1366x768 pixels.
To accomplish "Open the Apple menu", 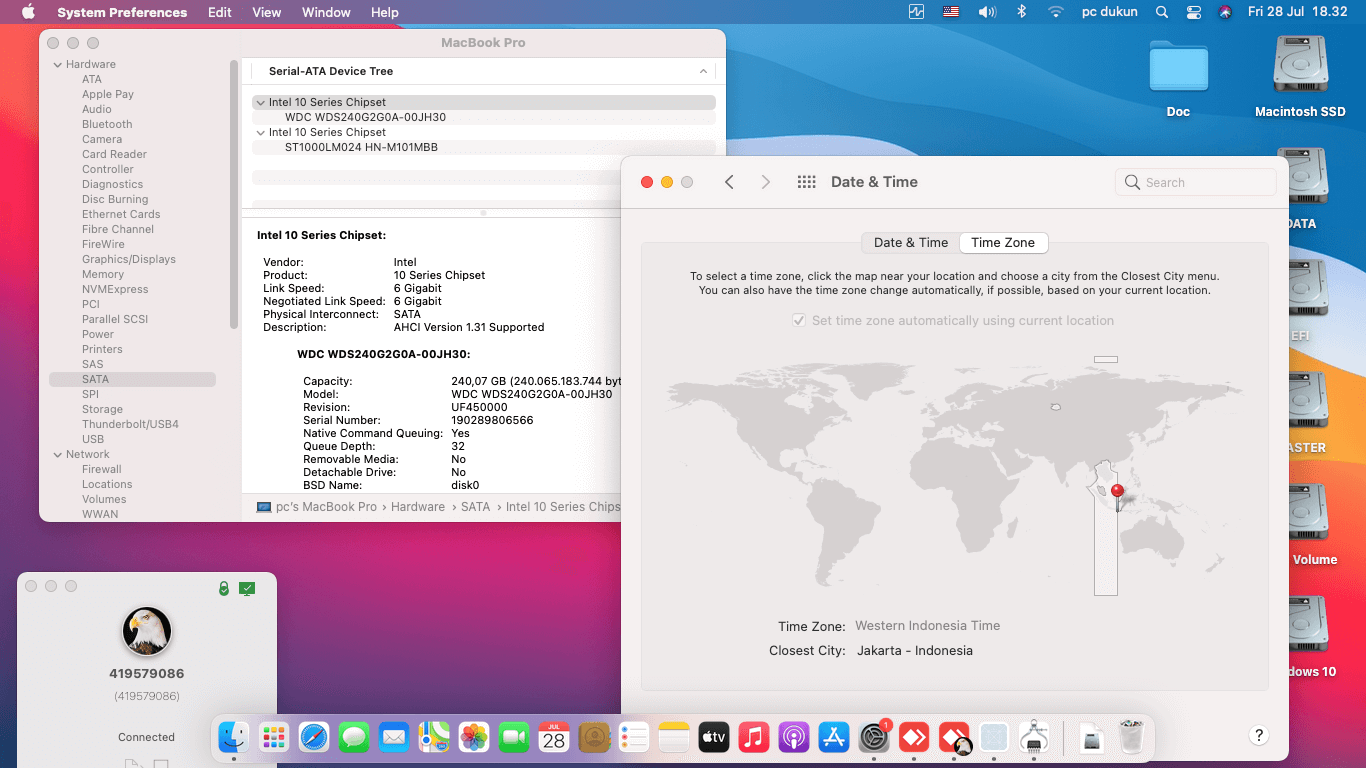I will click(x=28, y=12).
